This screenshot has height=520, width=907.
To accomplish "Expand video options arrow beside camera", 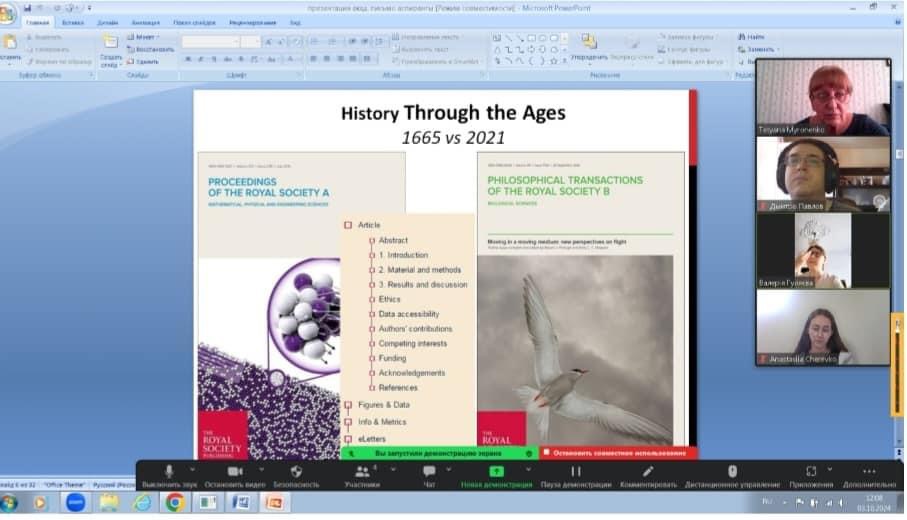I will 261,470.
